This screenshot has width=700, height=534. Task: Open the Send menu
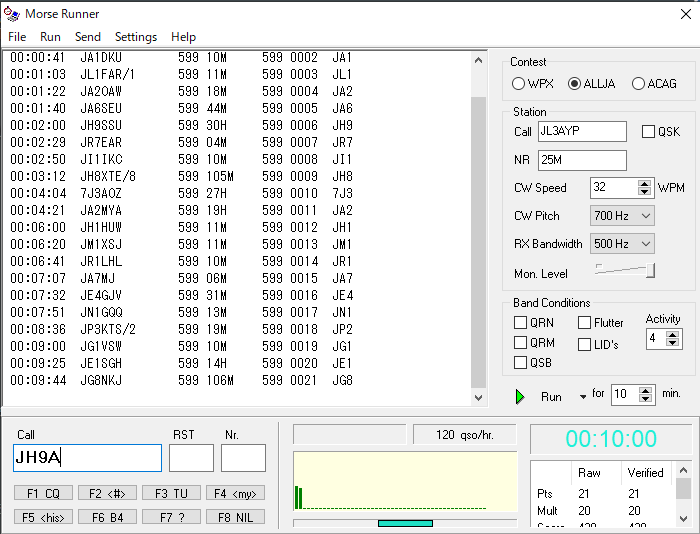coord(88,37)
